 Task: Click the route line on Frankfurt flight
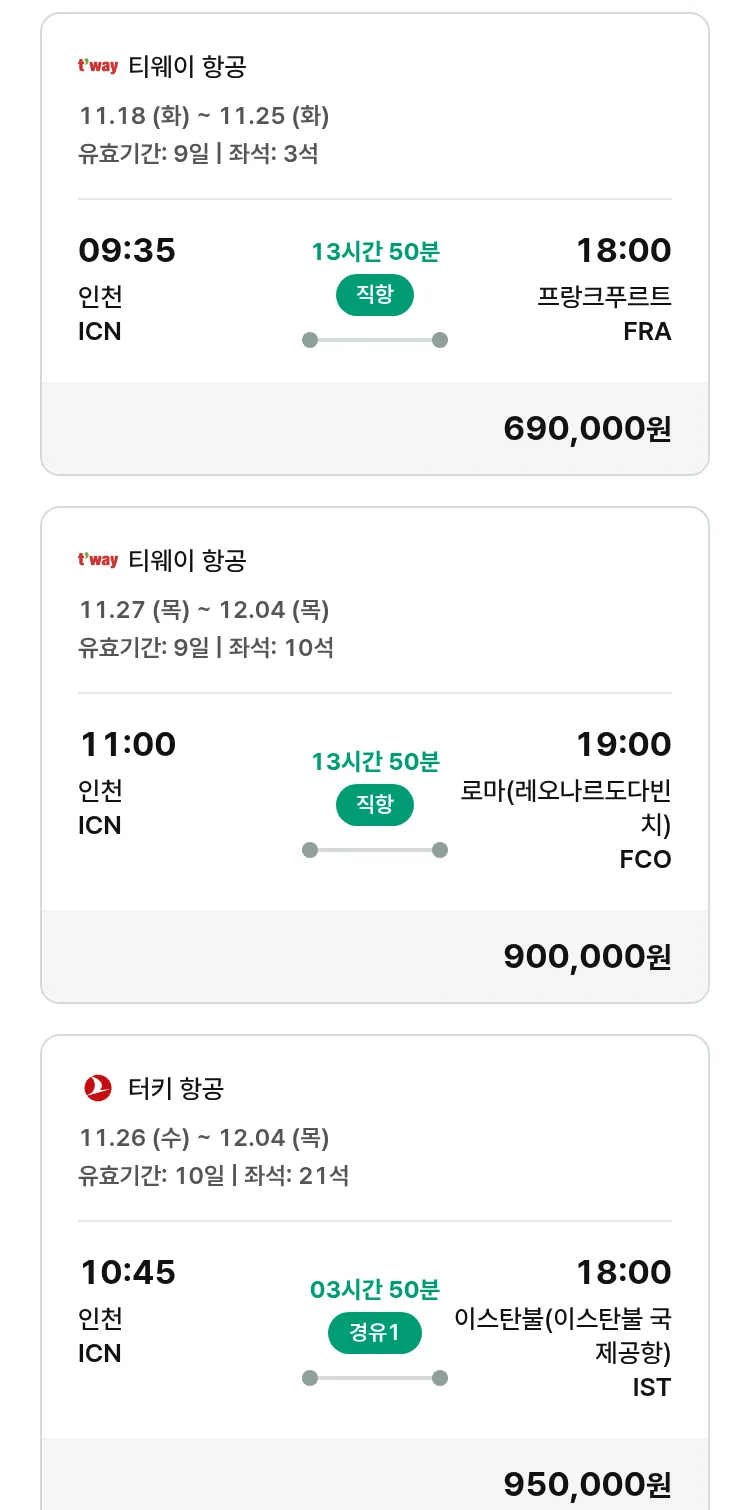(375, 340)
